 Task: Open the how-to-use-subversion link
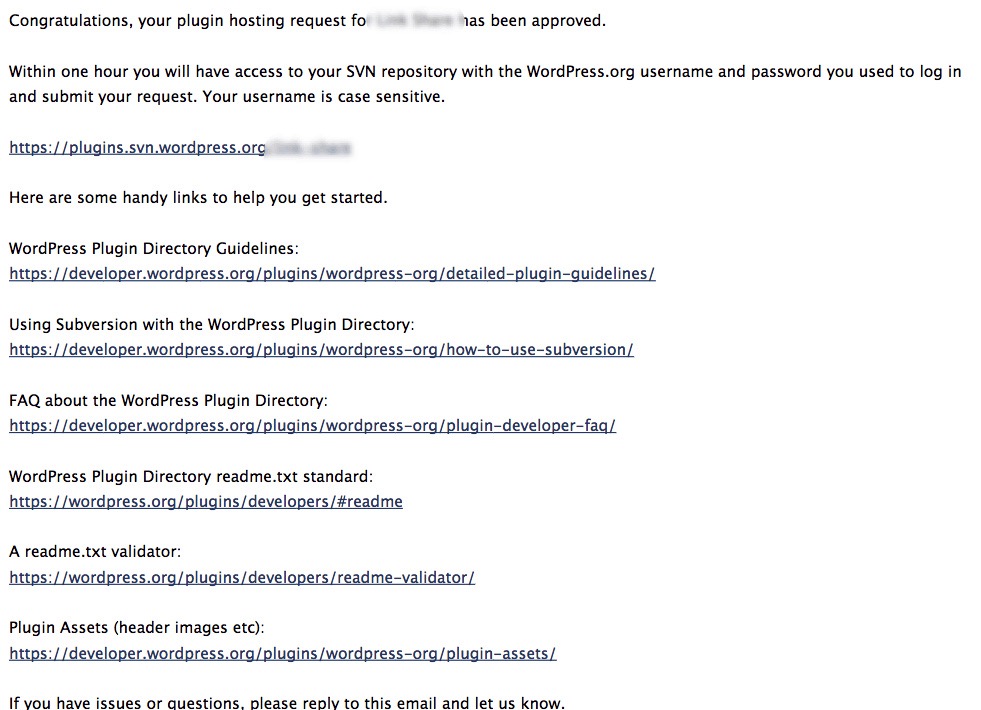pos(321,350)
